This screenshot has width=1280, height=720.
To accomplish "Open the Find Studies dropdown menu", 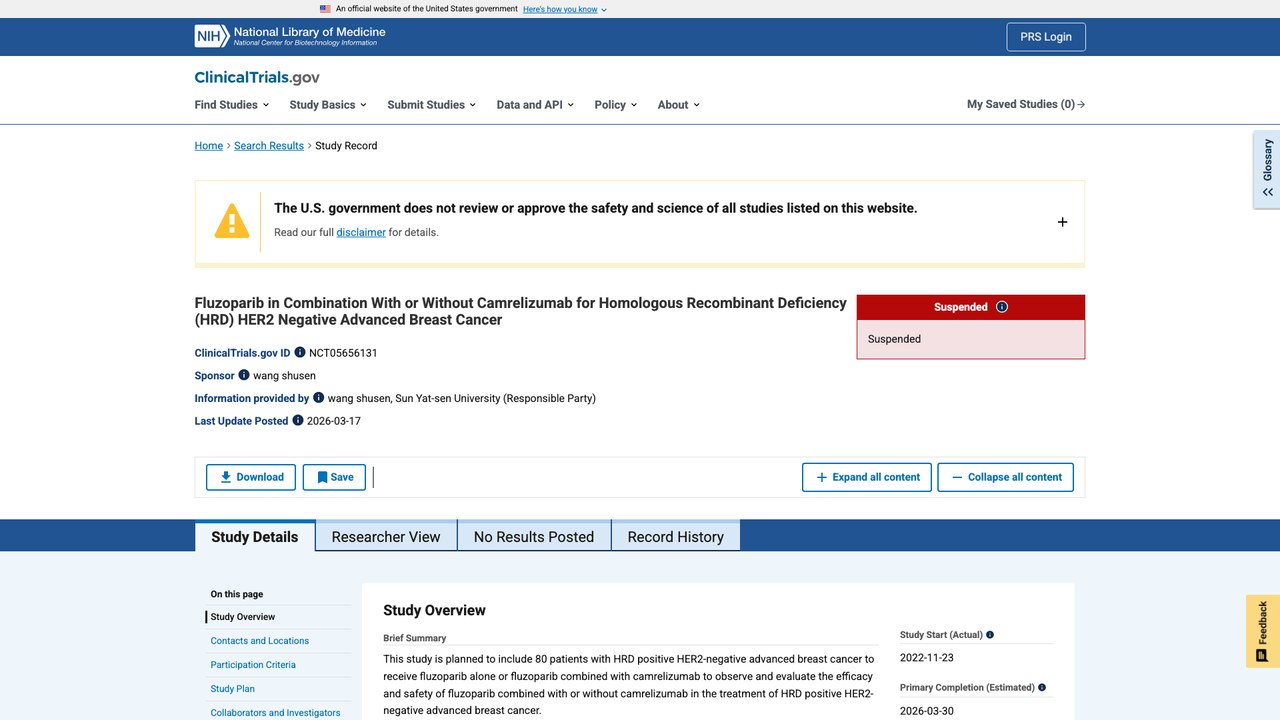I will pyautogui.click(x=232, y=105).
